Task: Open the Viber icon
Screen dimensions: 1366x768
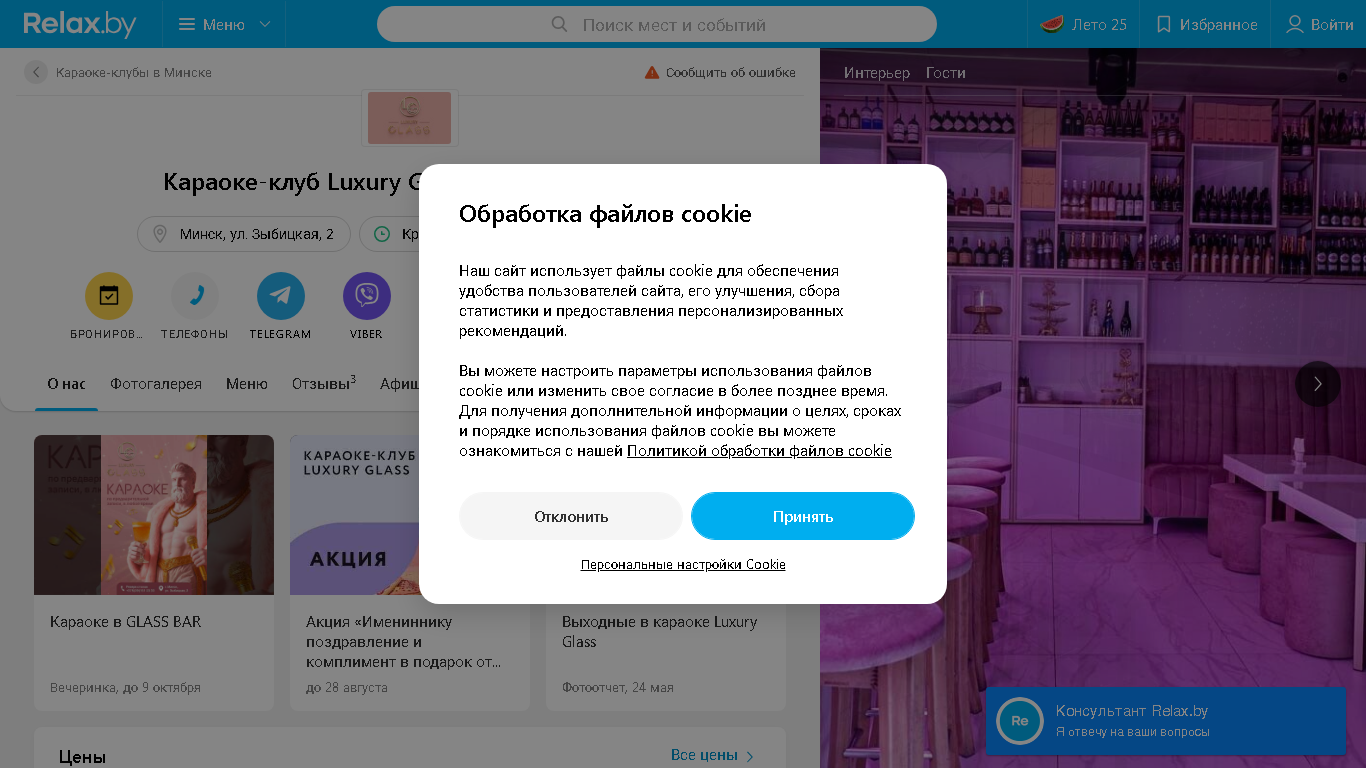Action: pos(367,296)
